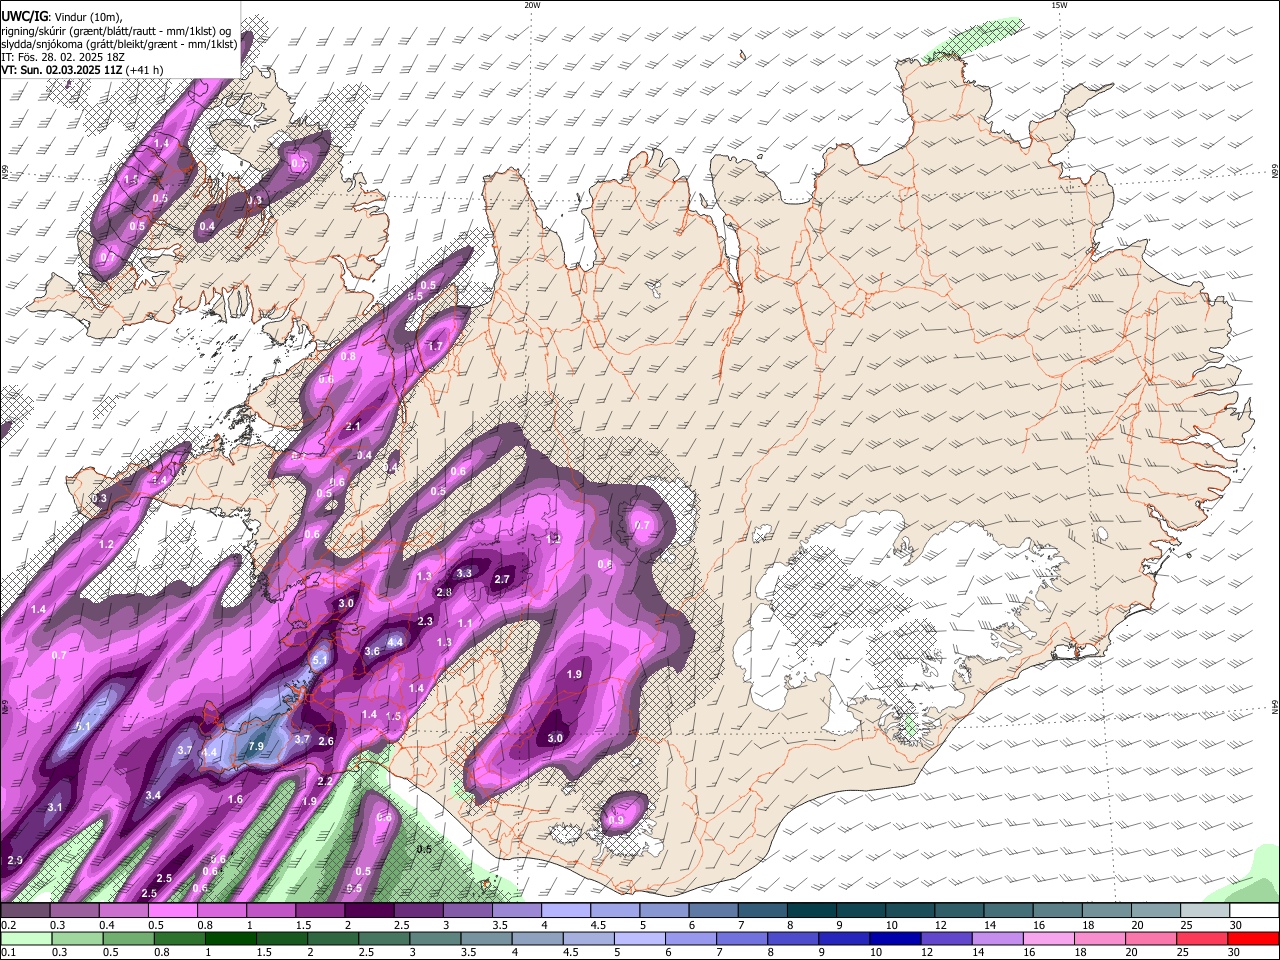Screen dimensions: 1280x960
Task: Click the 2.9 precipitation value on the map
Action: click(x=15, y=861)
